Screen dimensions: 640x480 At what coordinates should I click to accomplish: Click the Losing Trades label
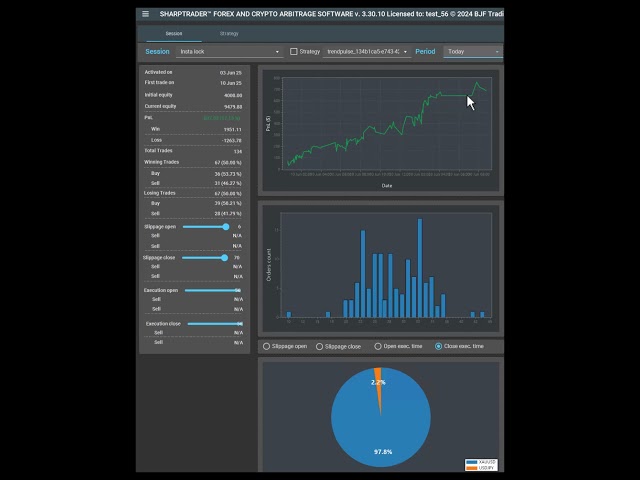(160, 193)
